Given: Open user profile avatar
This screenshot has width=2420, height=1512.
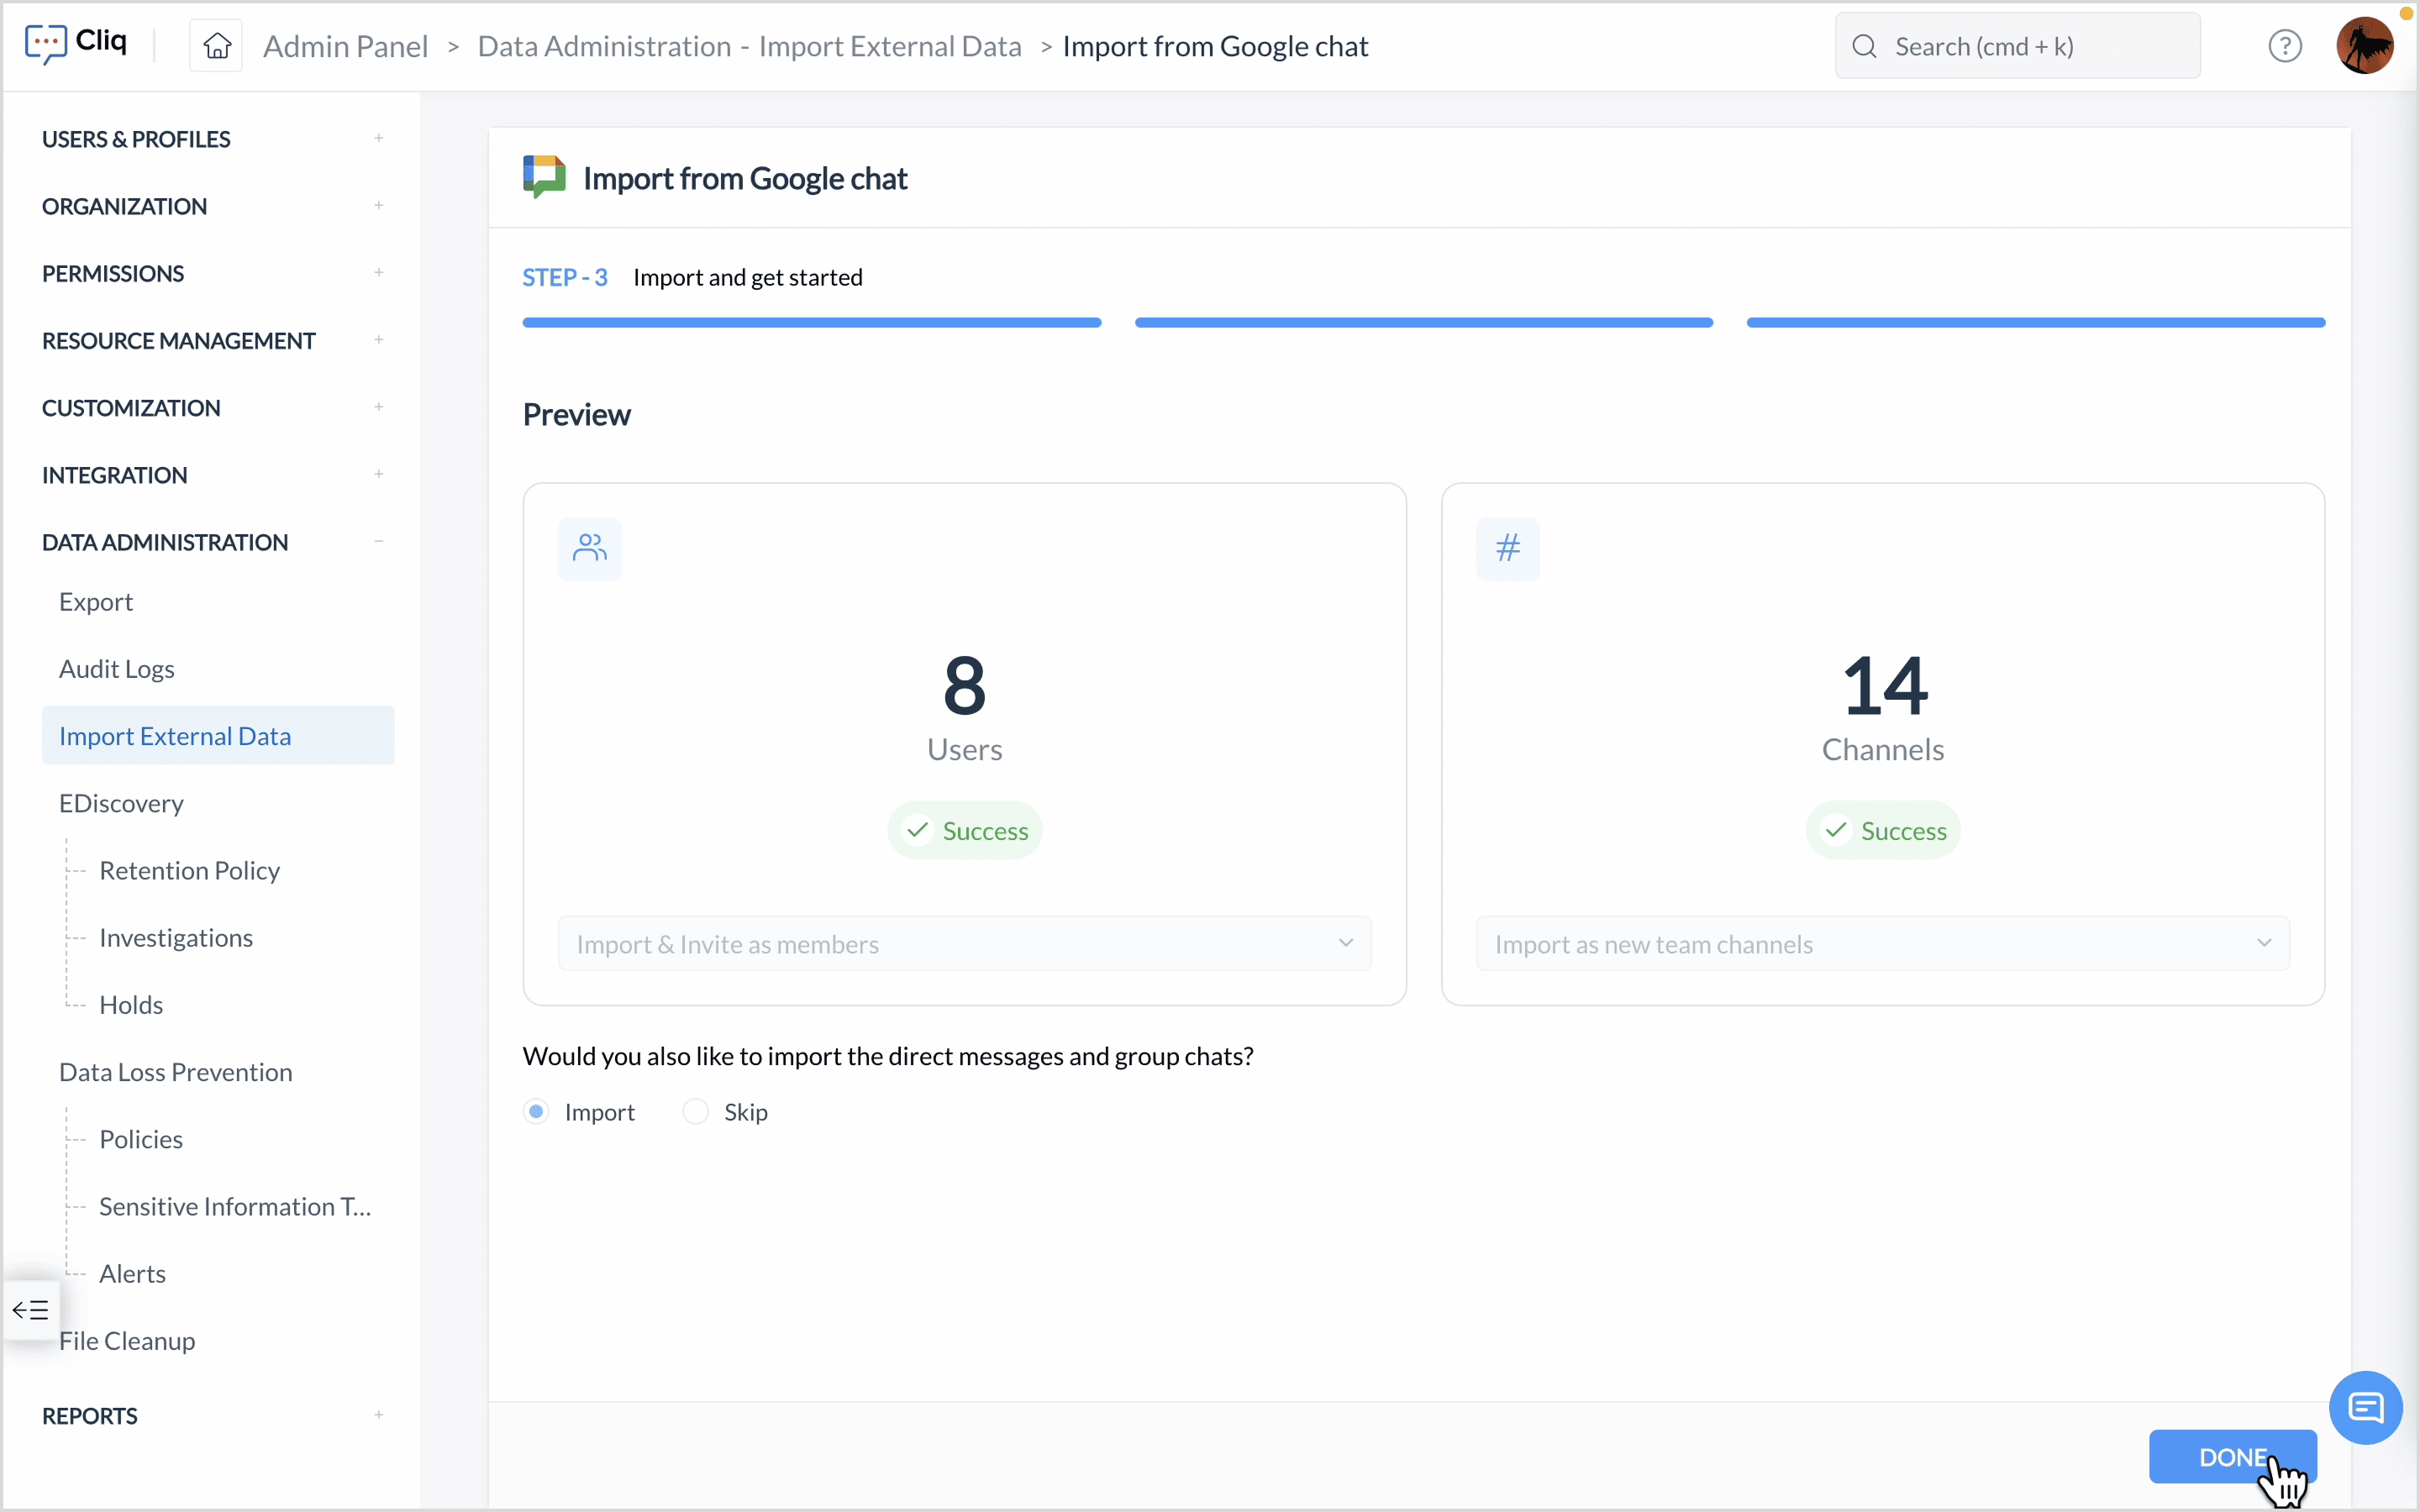Looking at the screenshot, I should click(2364, 46).
